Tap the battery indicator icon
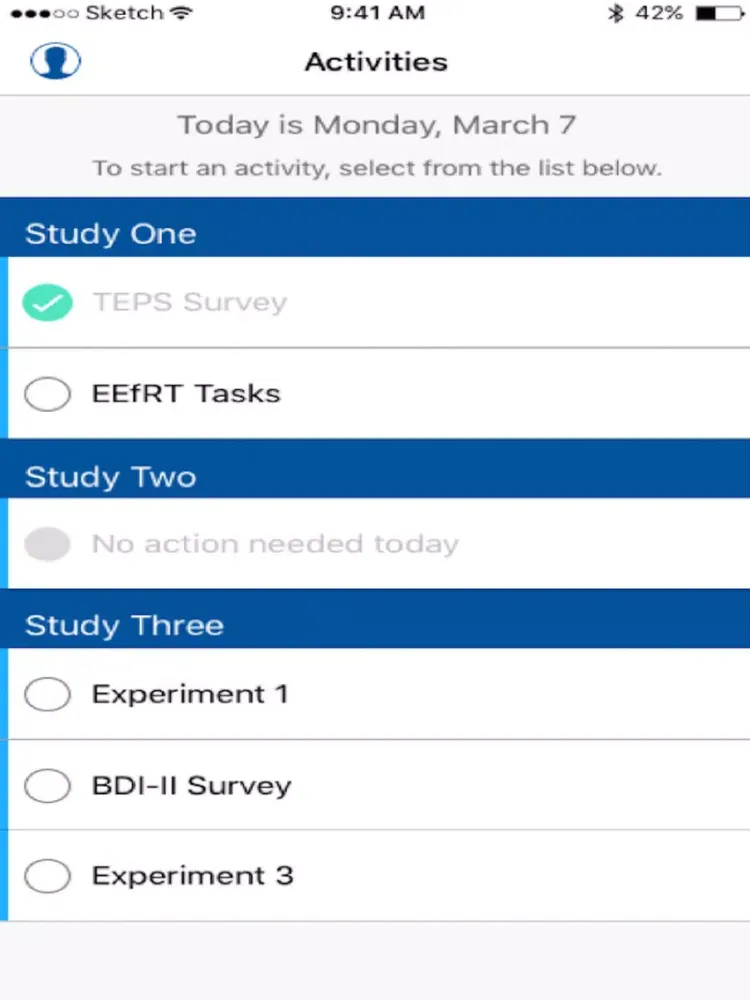Screen dimensions: 750x1000 [x=719, y=13]
